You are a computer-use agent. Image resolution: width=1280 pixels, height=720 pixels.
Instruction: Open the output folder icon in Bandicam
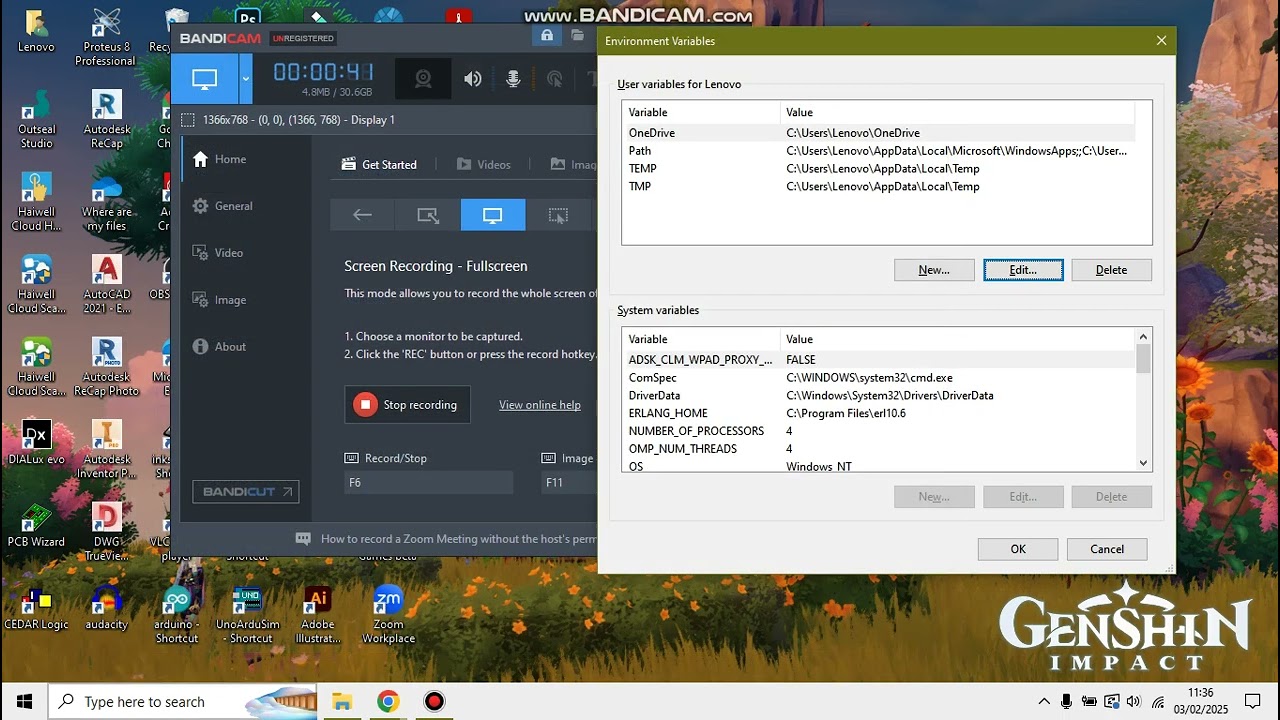578,36
